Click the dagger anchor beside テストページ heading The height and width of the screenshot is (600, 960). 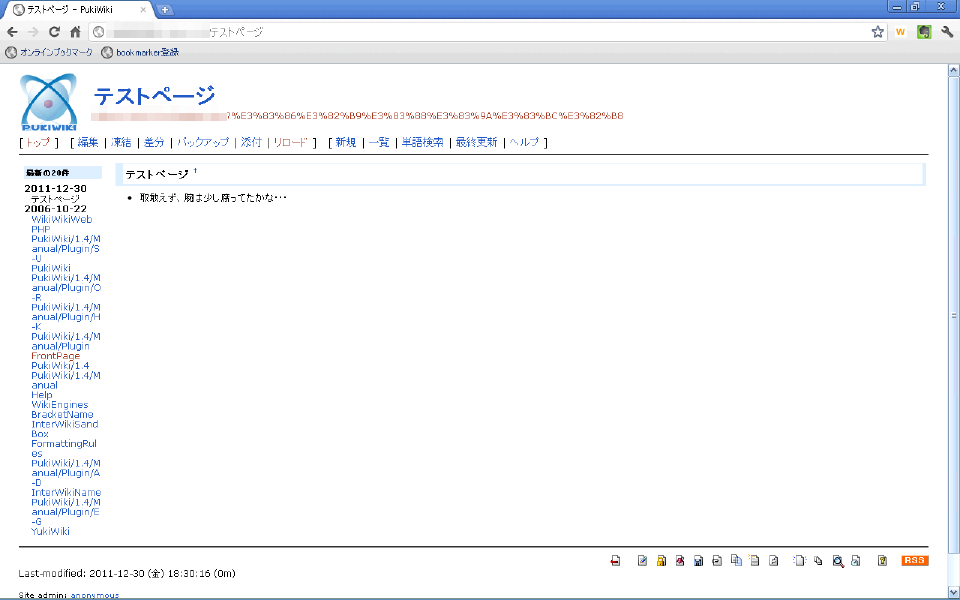[x=195, y=171]
